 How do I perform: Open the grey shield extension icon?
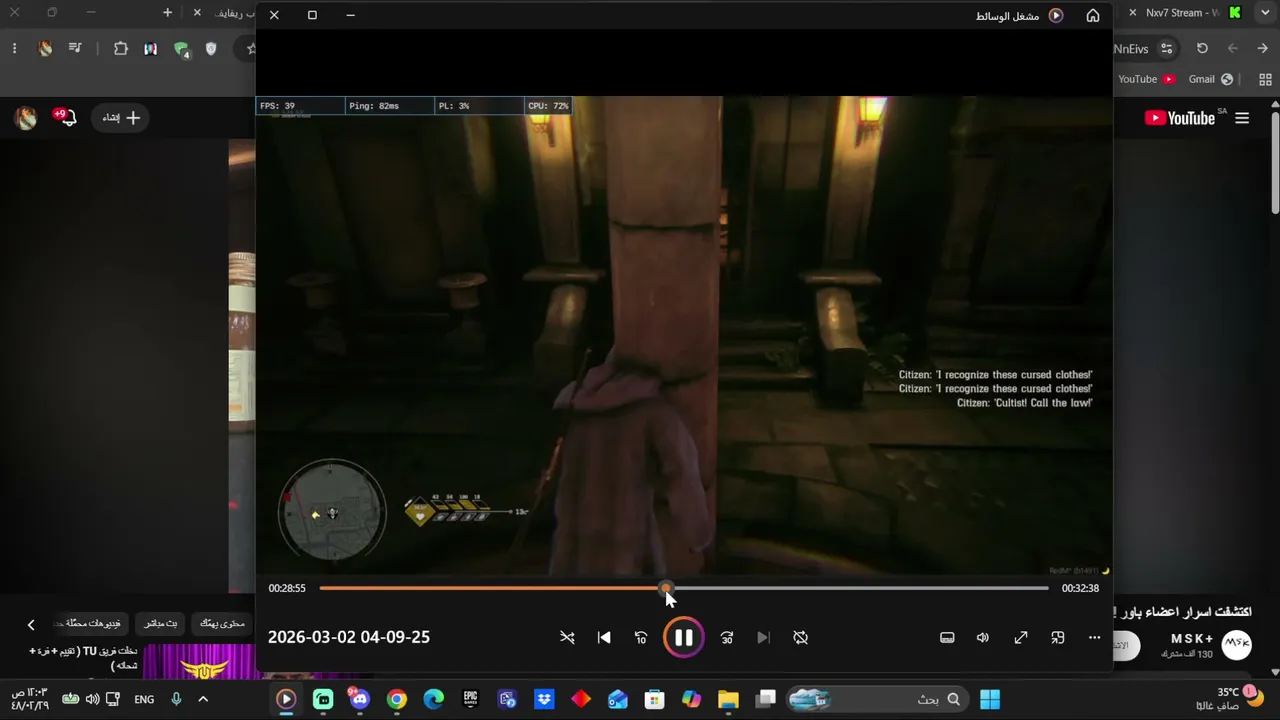[x=211, y=48]
